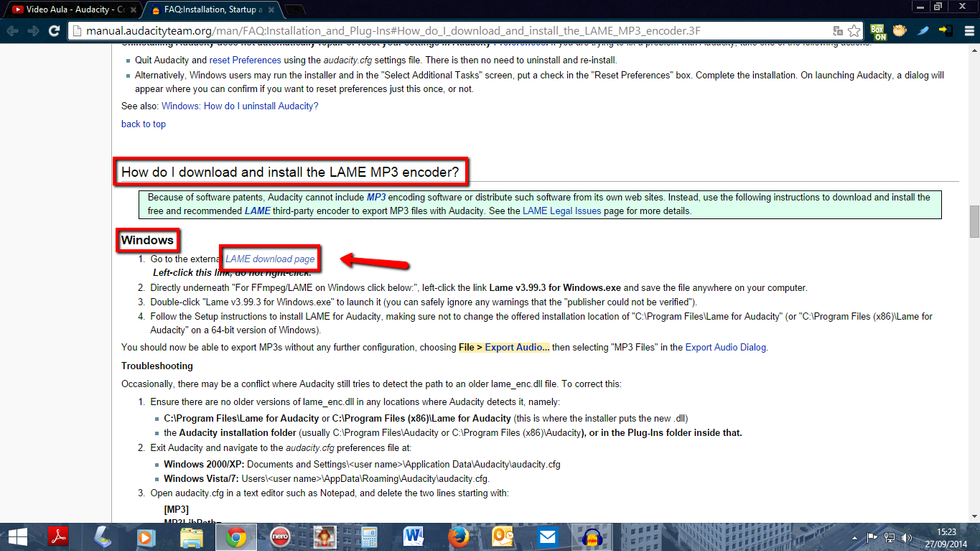Open Outlook from the taskbar
The image size is (980, 551).
click(x=502, y=537)
